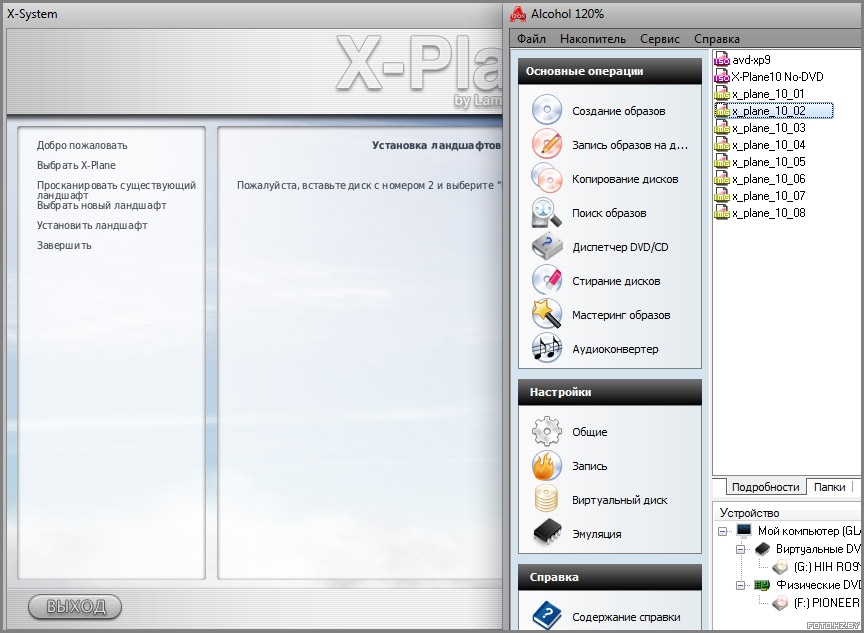Open Создание образов link
Screen dimensions: 864x633
point(618,111)
